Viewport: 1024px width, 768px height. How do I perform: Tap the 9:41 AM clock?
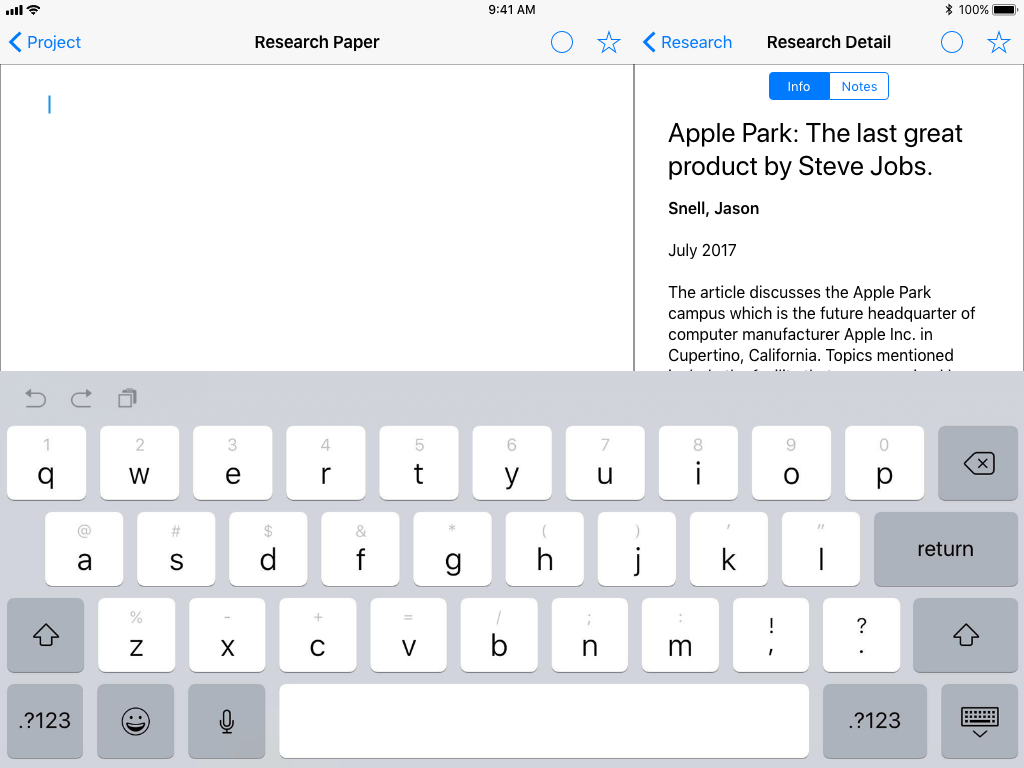(x=512, y=10)
